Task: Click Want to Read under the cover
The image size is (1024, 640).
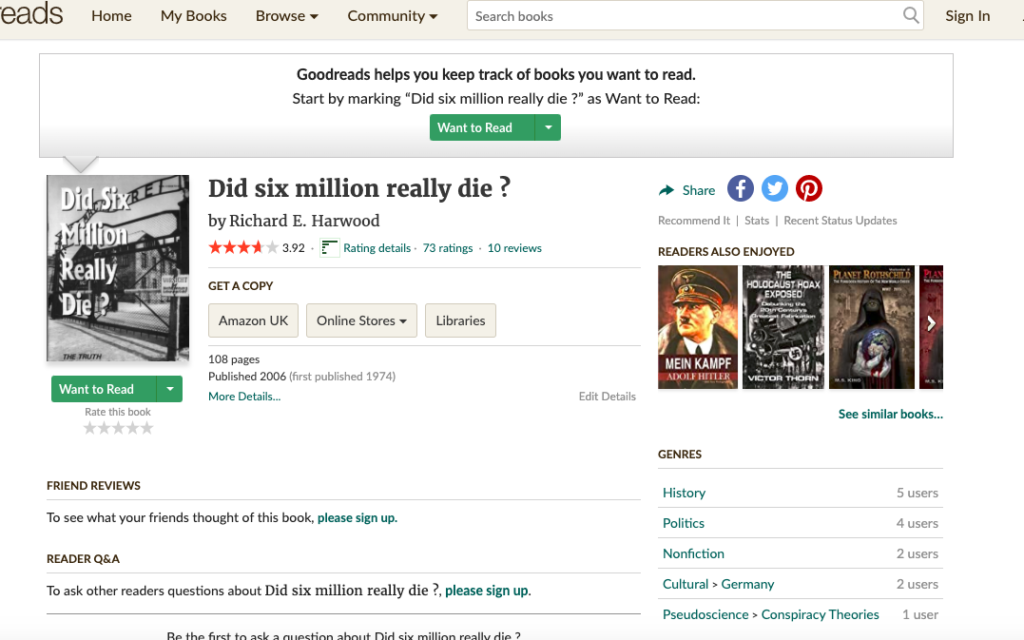Action: tap(104, 389)
